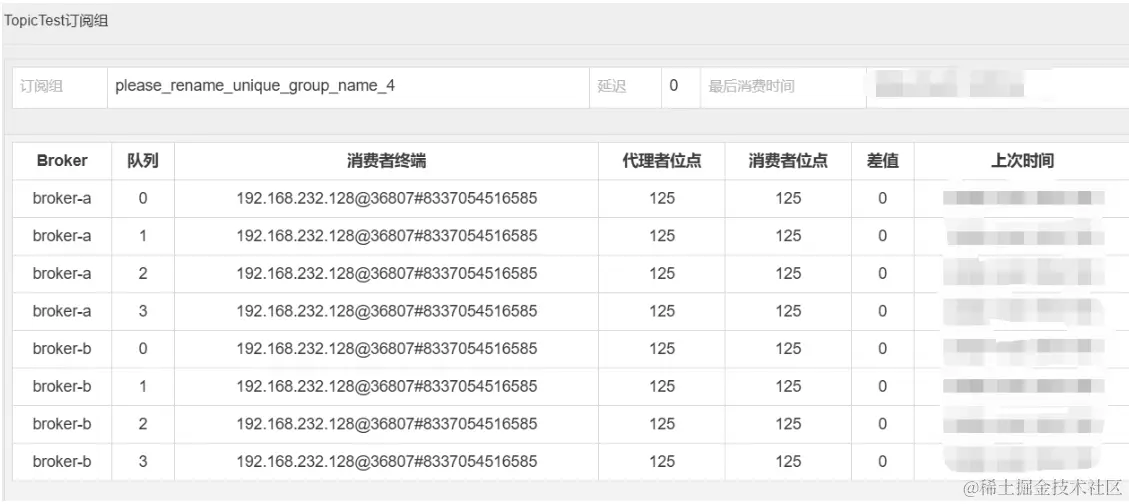Click consumer terminal for broker-b queue 3
The image size is (1129, 504).
pyautogui.click(x=387, y=461)
